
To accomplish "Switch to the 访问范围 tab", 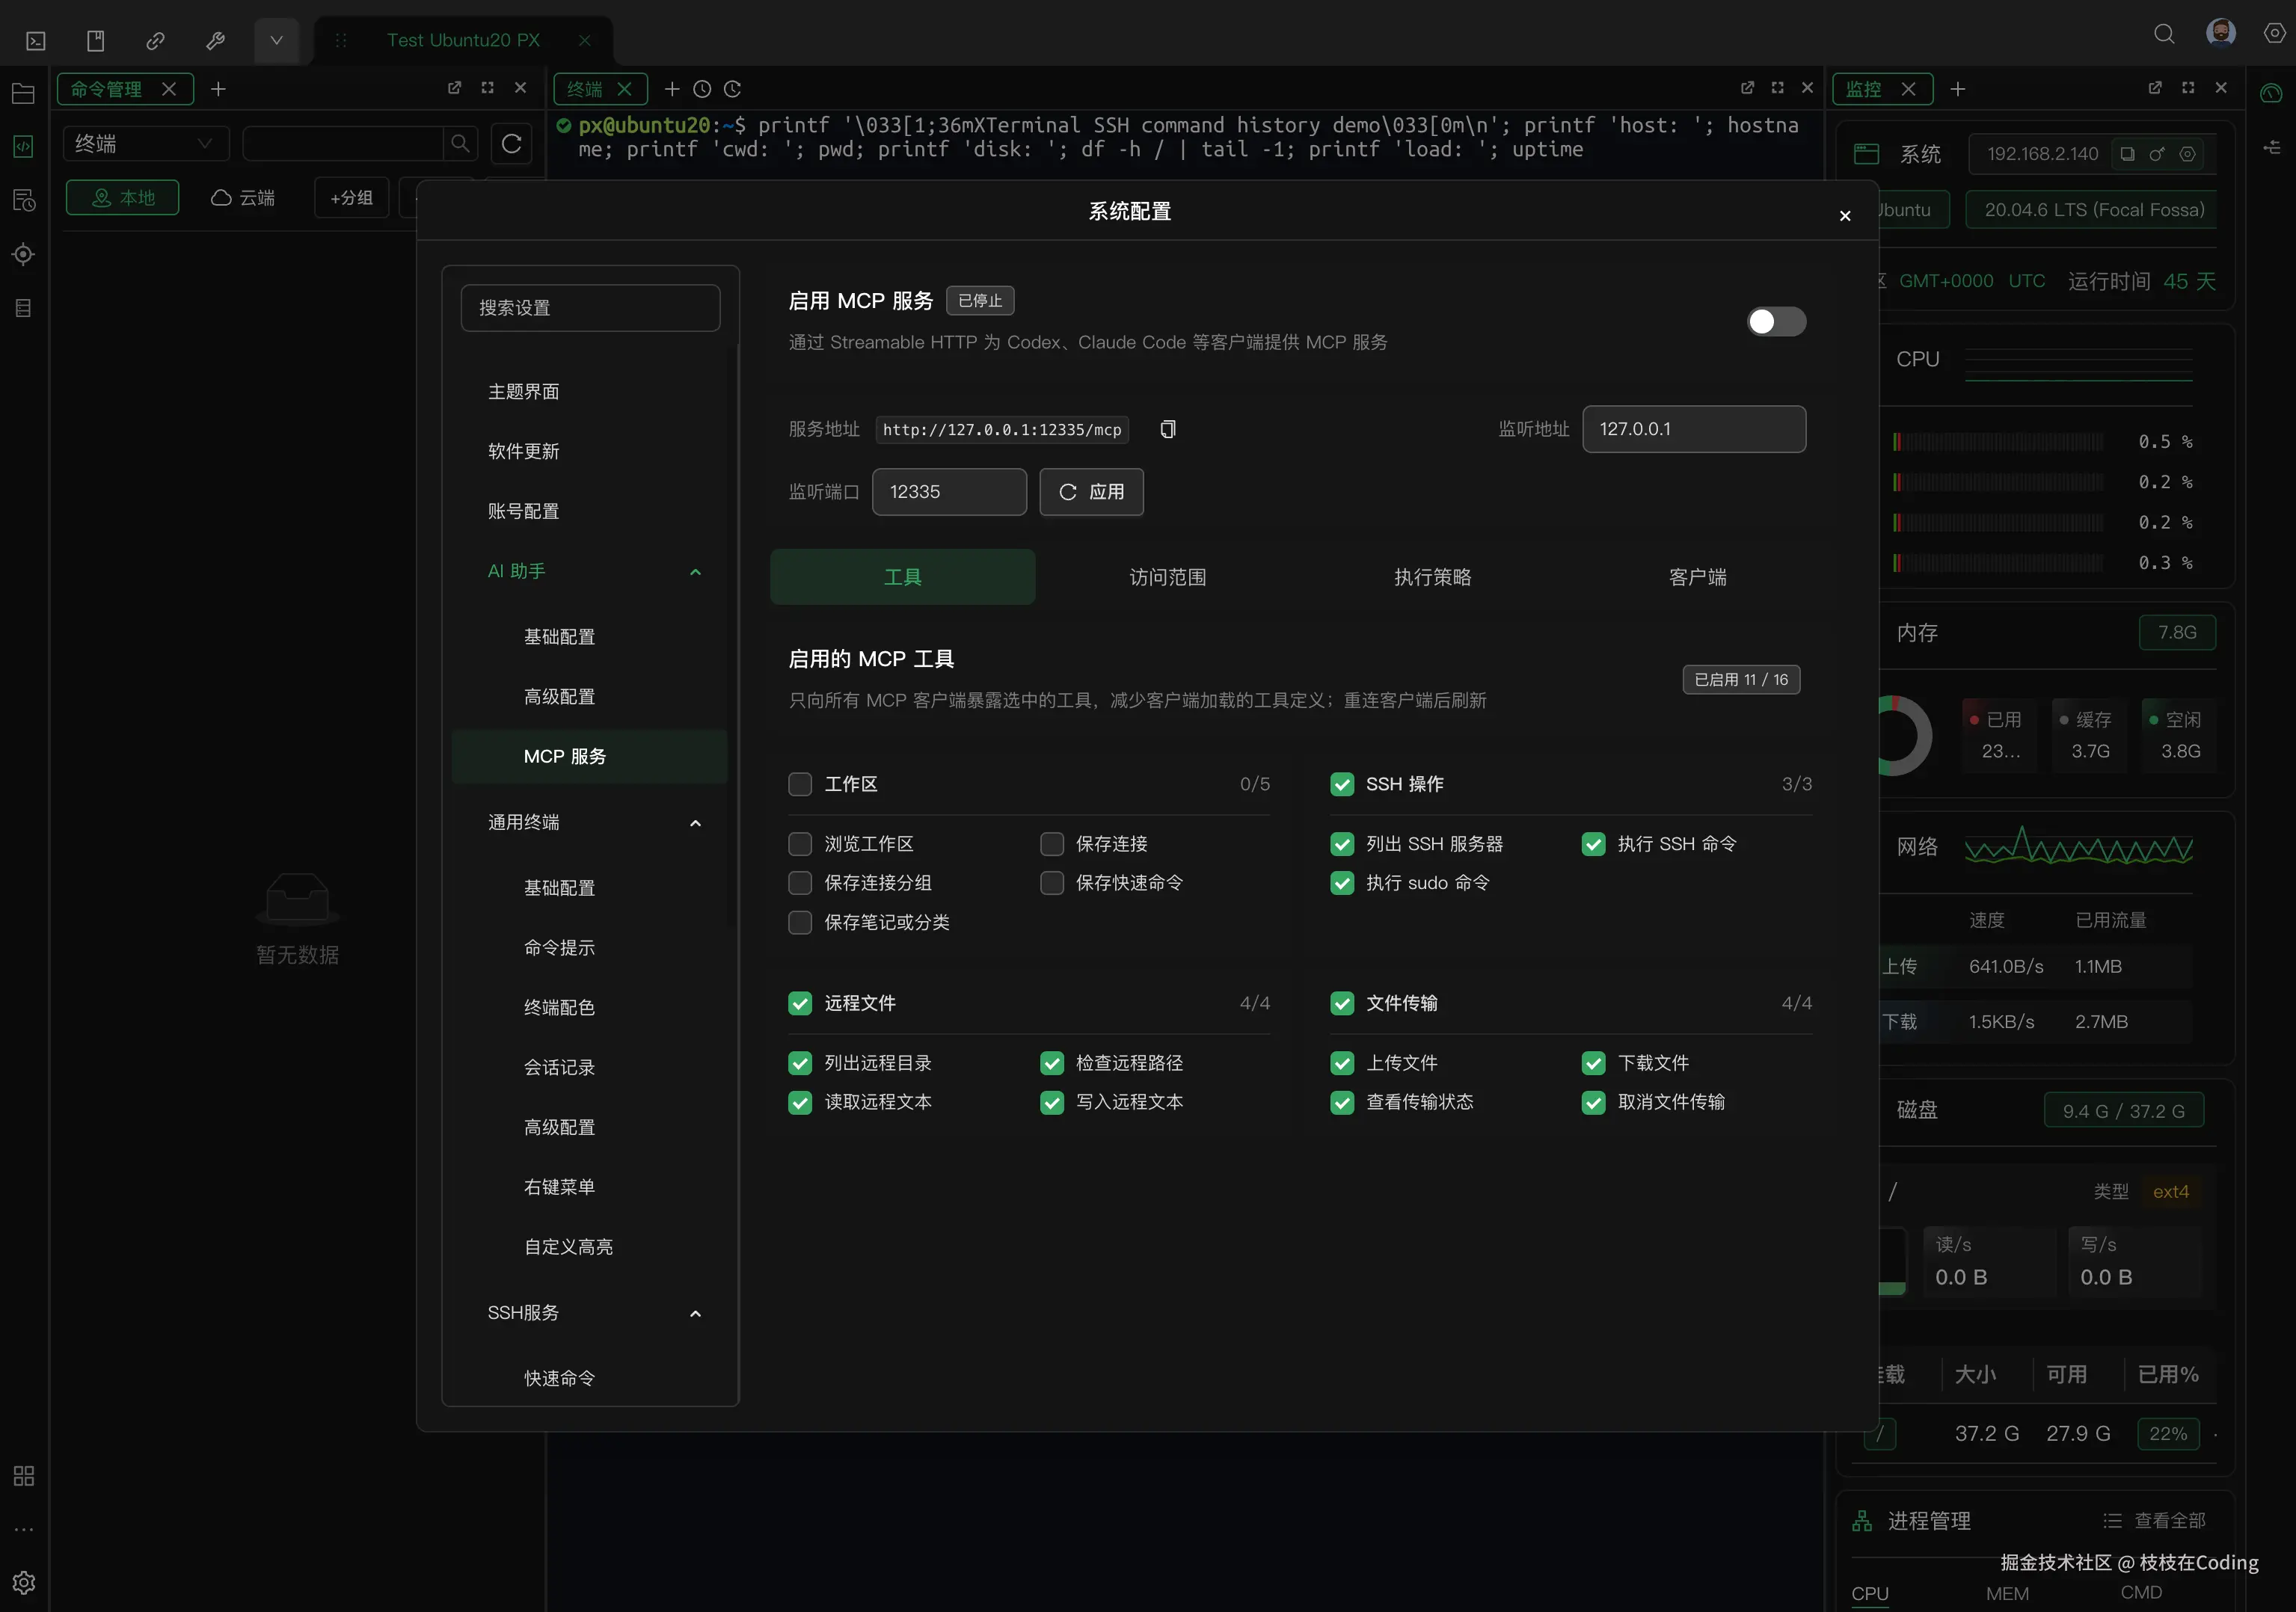I will tap(1167, 577).
